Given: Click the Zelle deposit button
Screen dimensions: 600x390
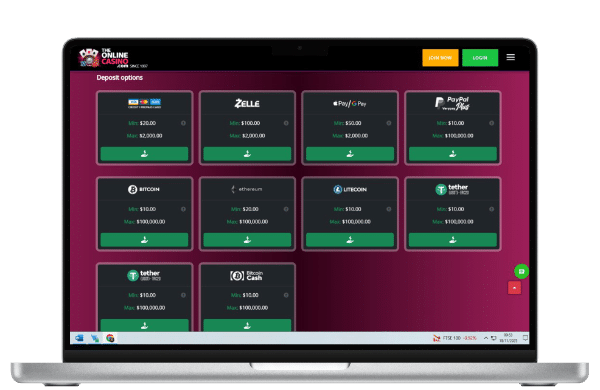Looking at the screenshot, I should click(x=247, y=154).
